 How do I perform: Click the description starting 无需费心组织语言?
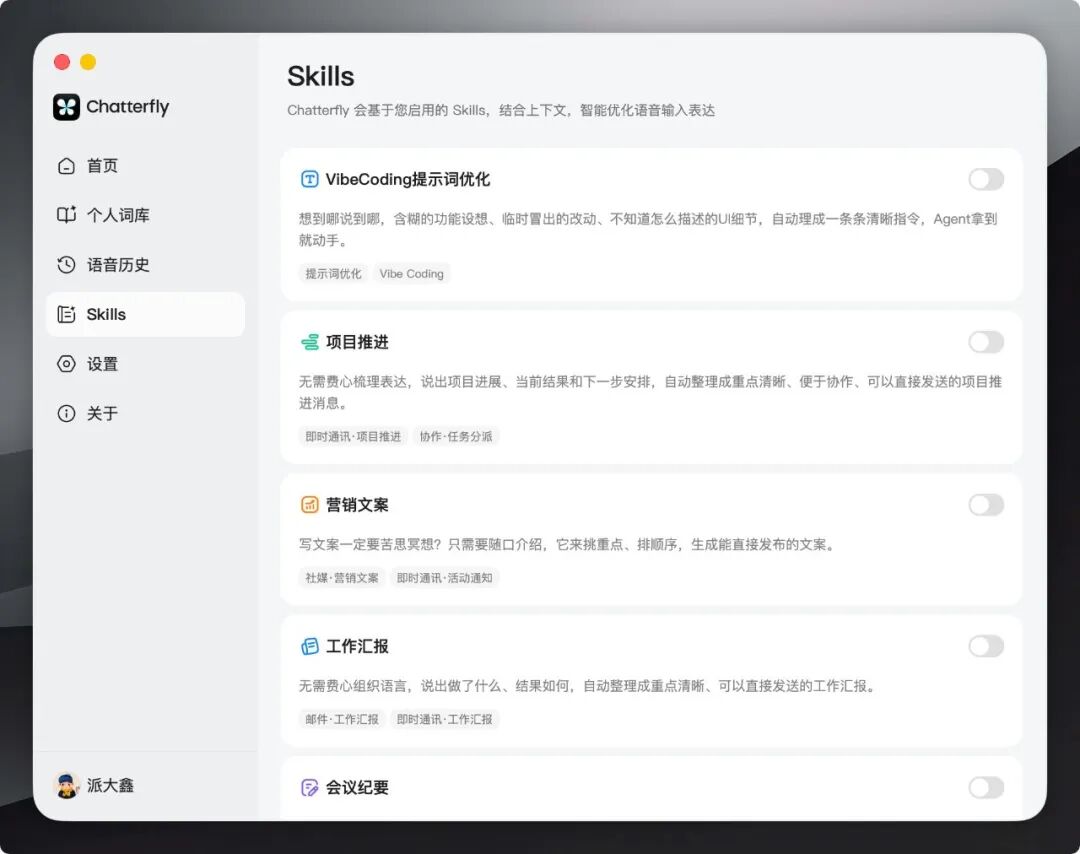click(588, 686)
